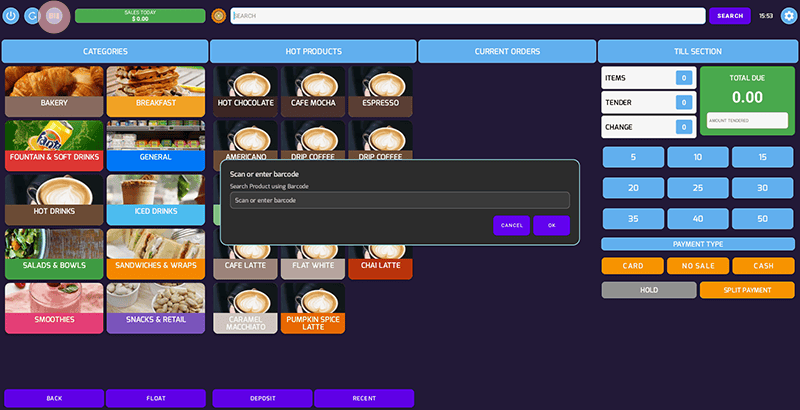This screenshot has width=800, height=410.
Task: Add Cafe Mocha product
Action: (313, 92)
